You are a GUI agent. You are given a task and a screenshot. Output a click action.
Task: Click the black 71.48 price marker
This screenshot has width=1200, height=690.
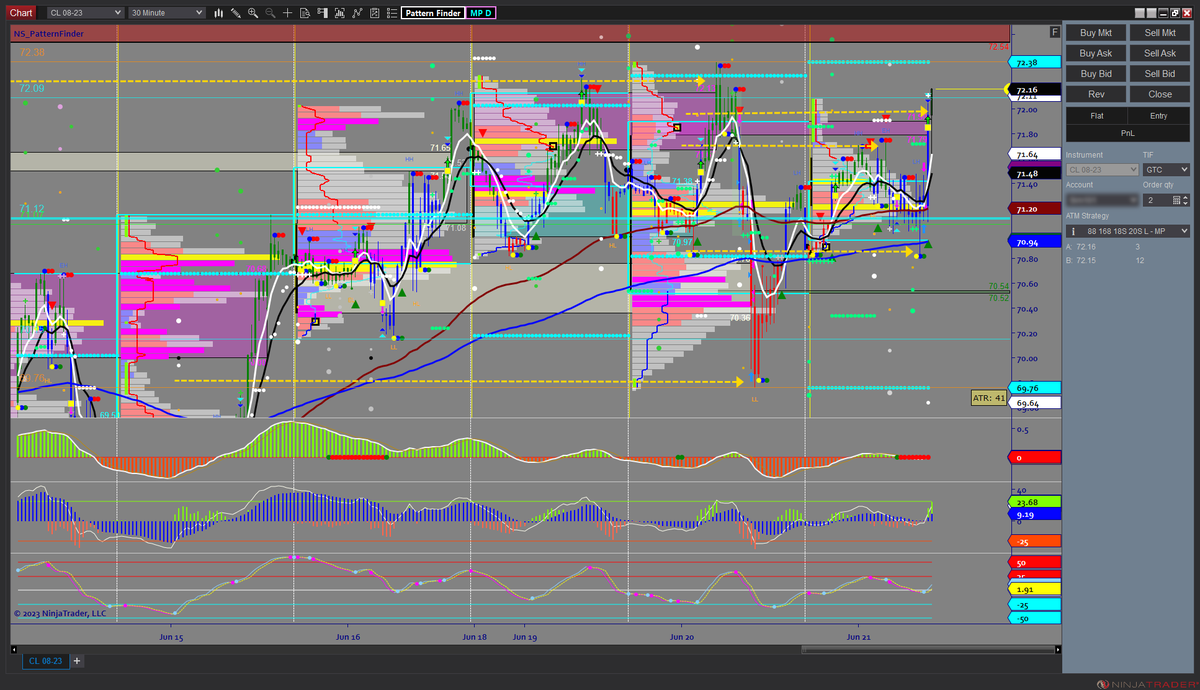[1035, 174]
